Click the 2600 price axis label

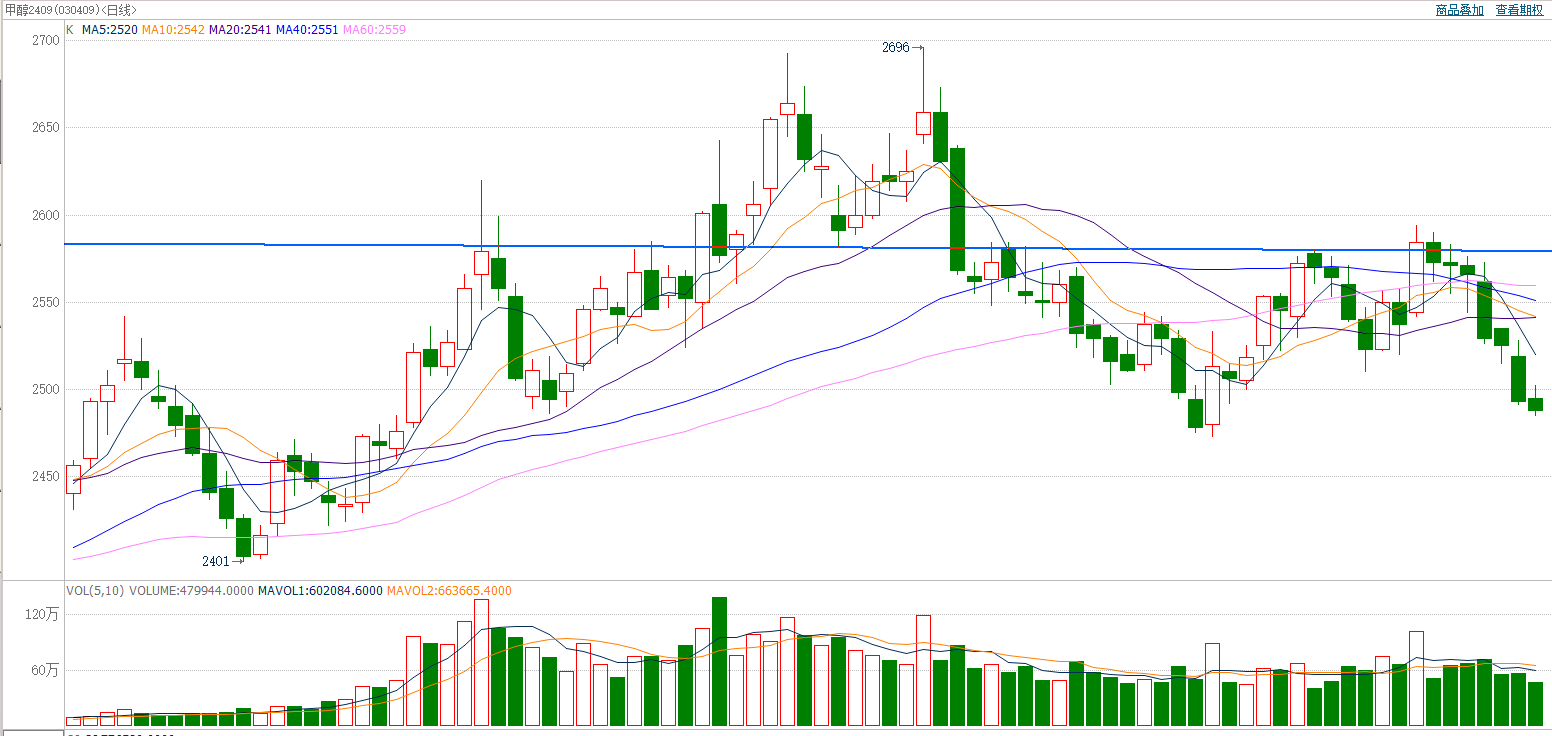[45, 215]
